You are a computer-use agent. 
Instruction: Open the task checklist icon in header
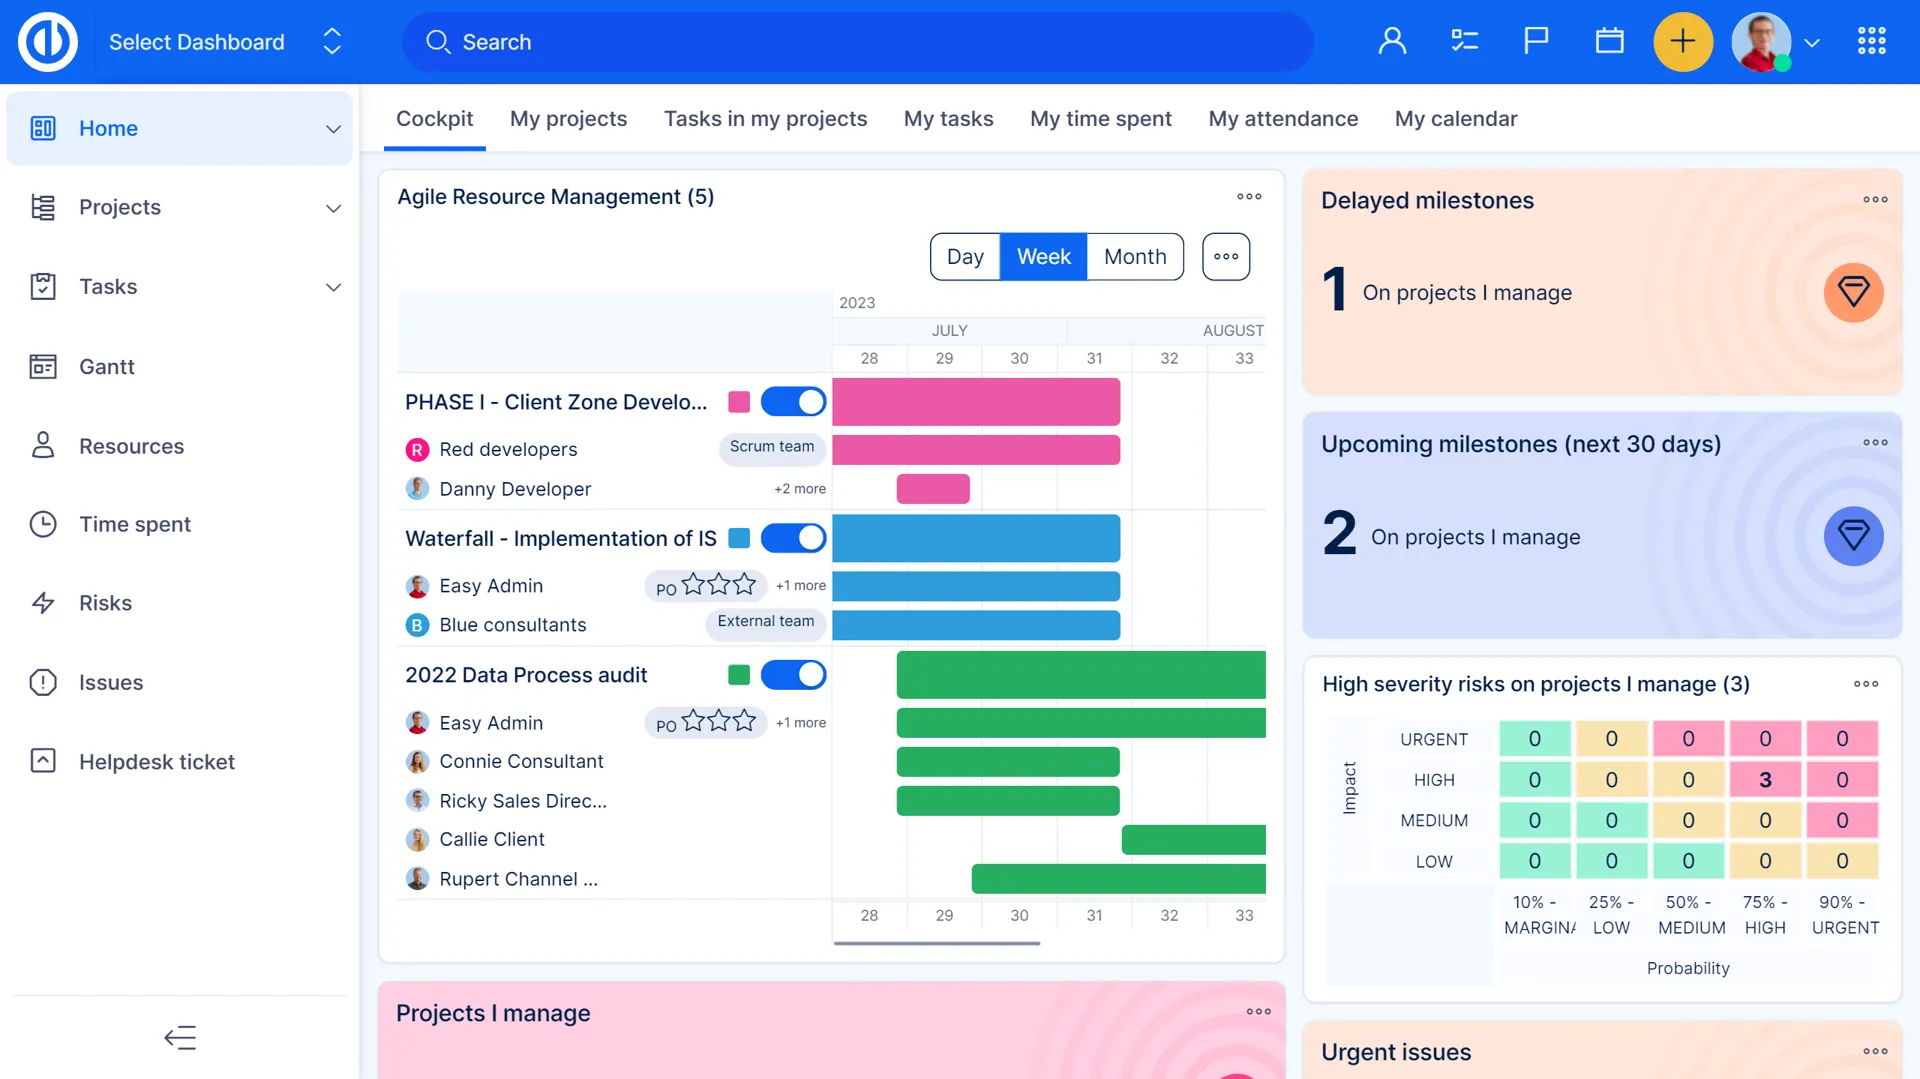[1464, 41]
